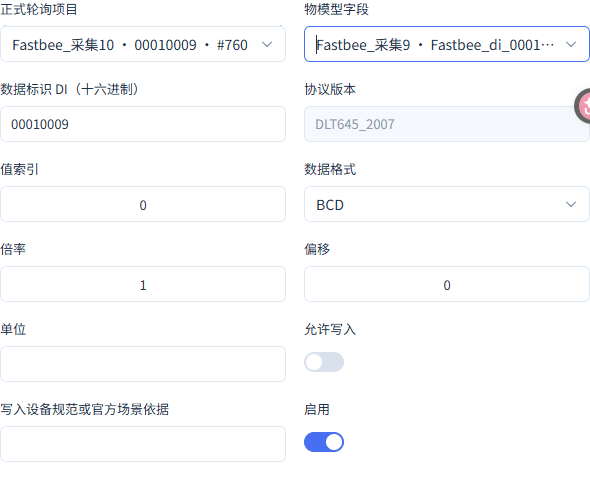The height and width of the screenshot is (480, 590).
Task: Disable the 启用 switch
Action: (x=324, y=442)
